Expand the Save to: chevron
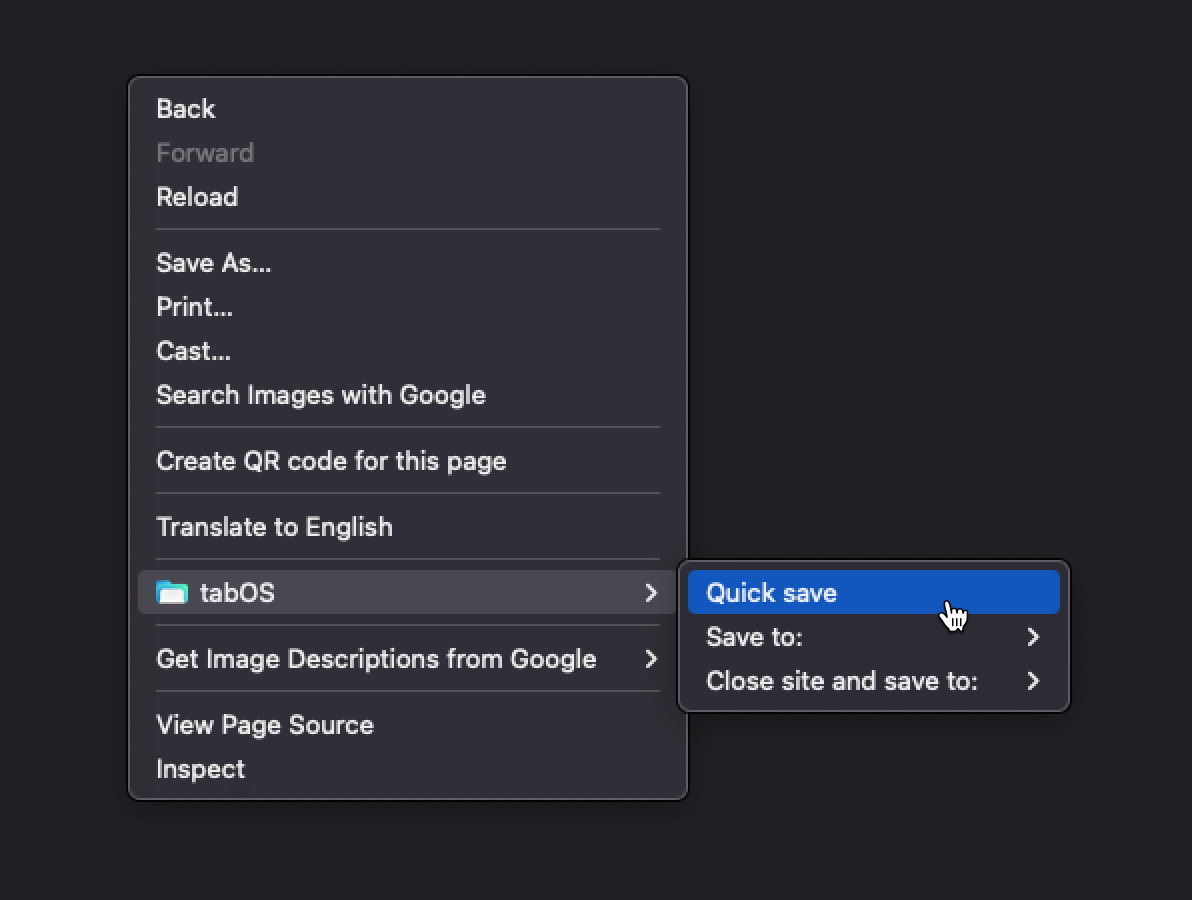 [x=1032, y=637]
